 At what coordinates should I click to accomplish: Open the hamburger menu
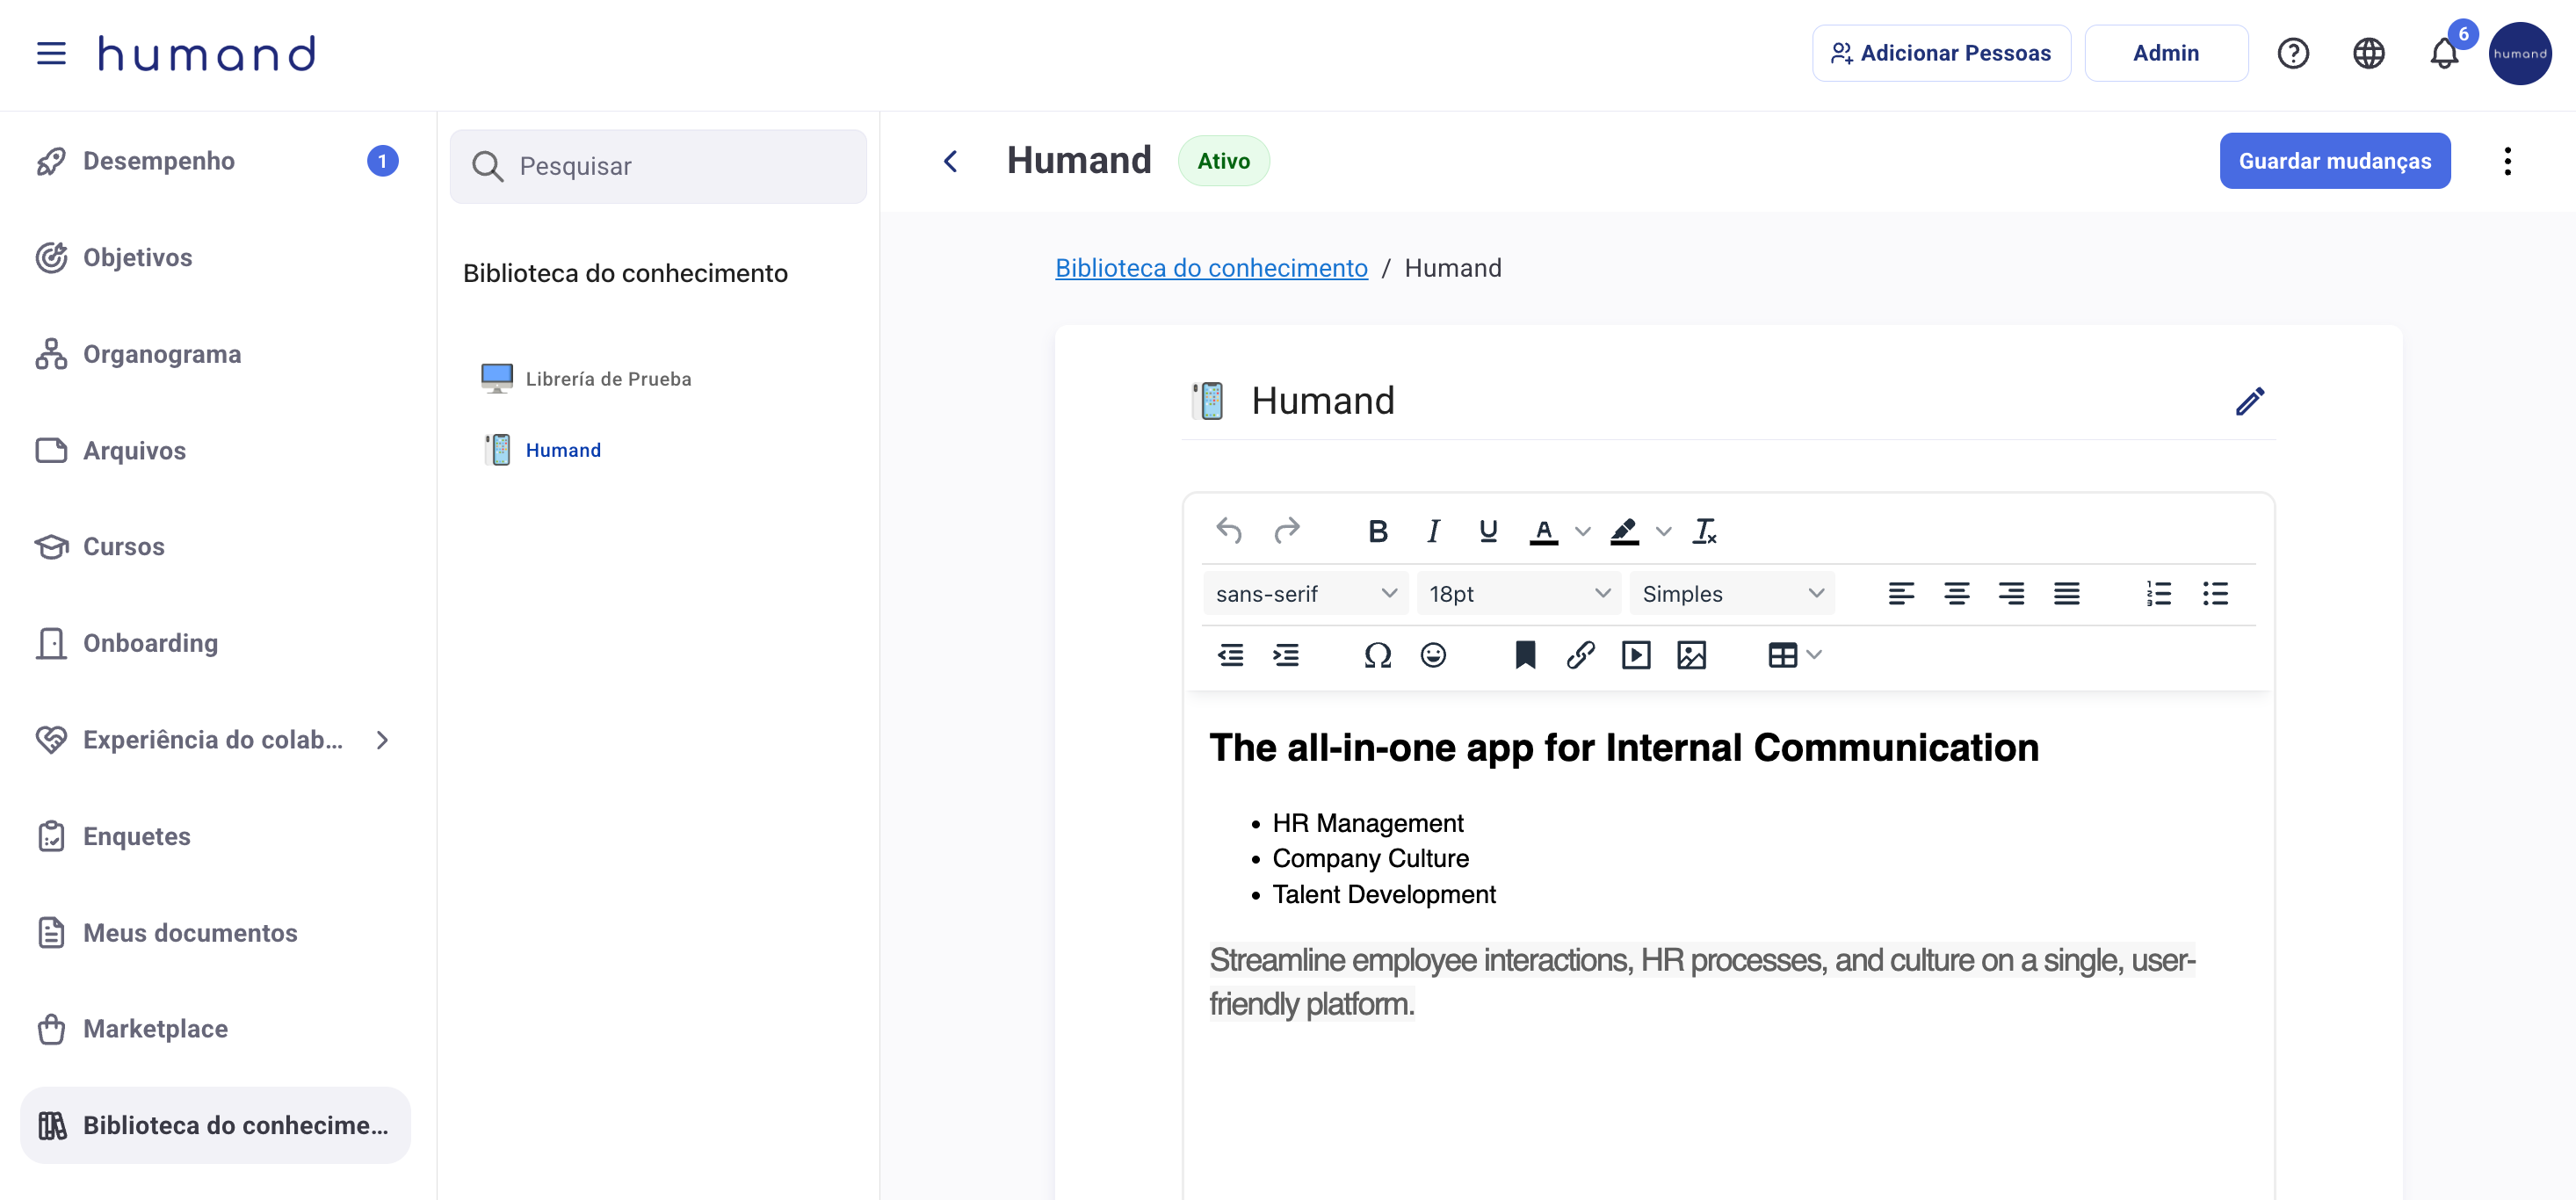click(51, 54)
